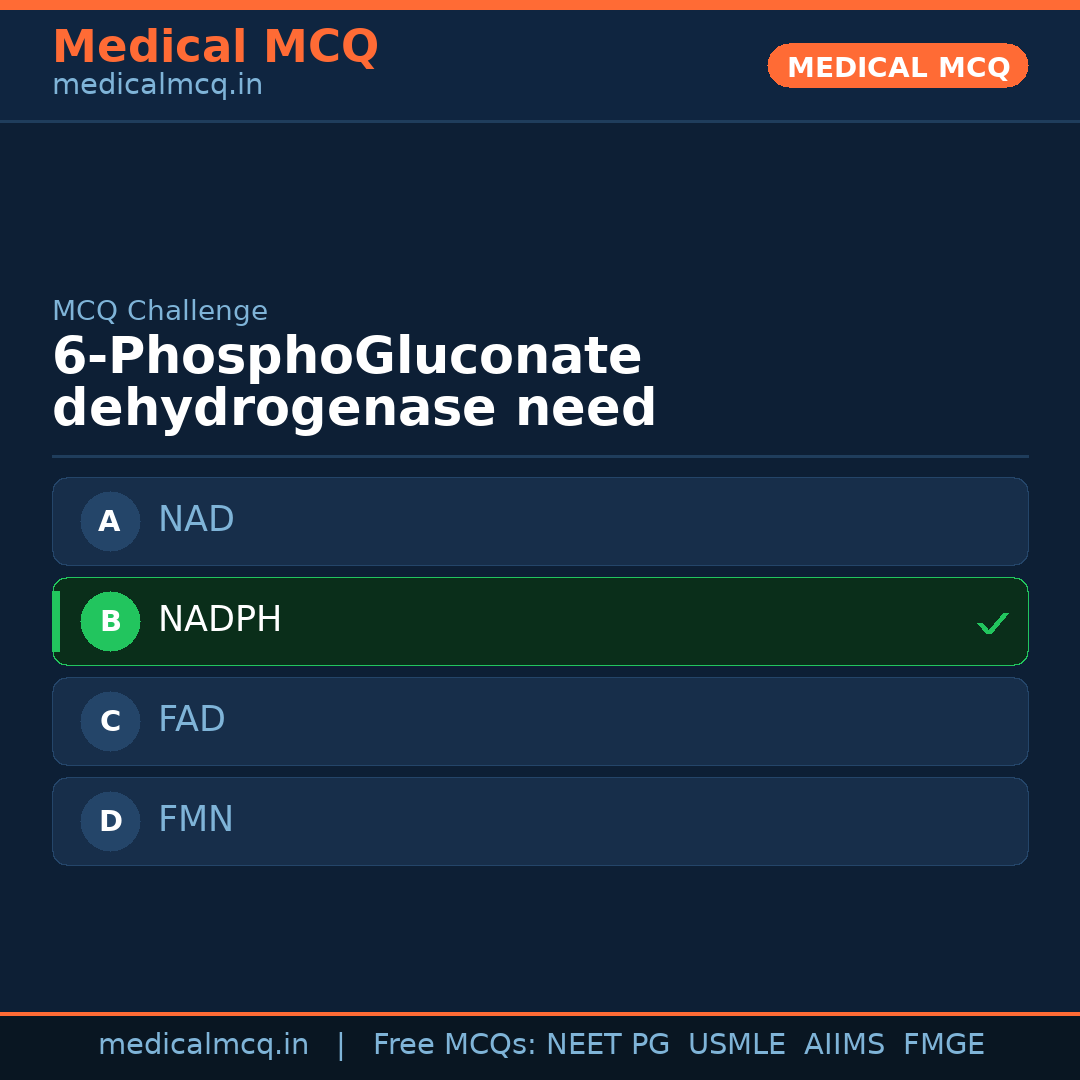Click FMGE in the footer
This screenshot has width=1080, height=1080.
[943, 1045]
